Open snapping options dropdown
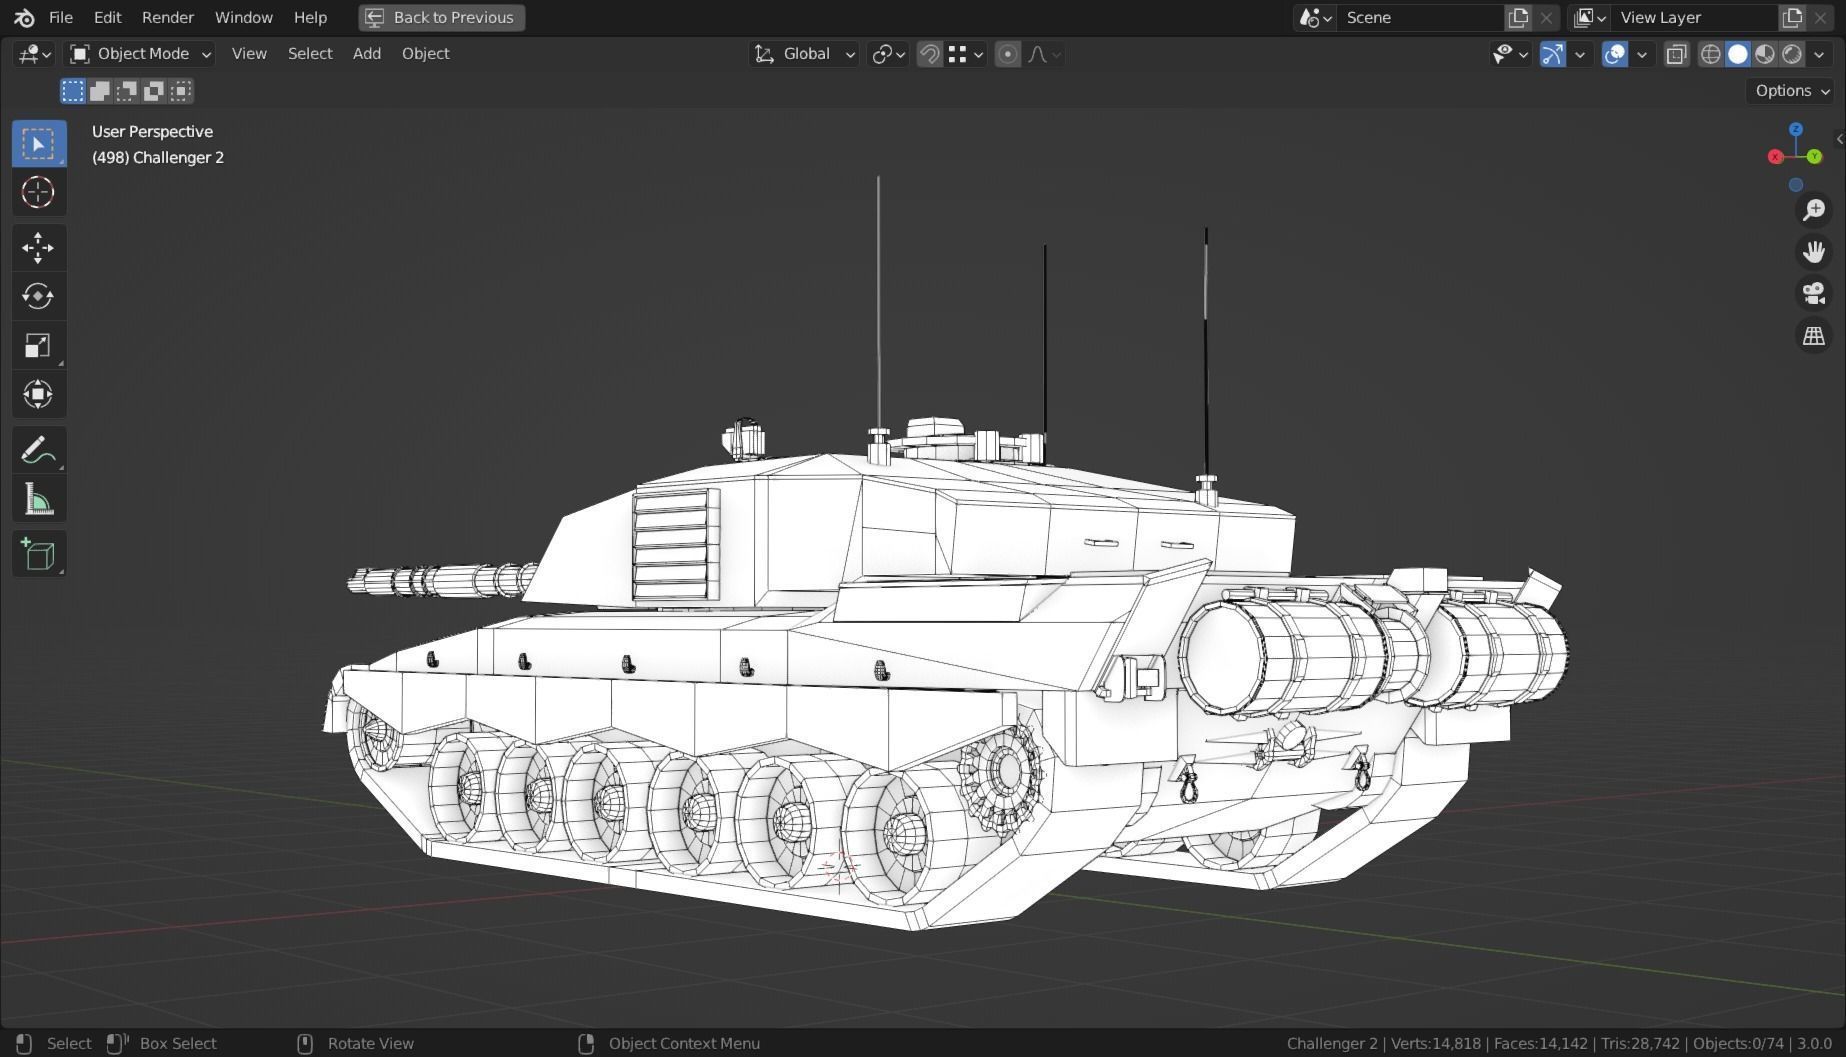The height and width of the screenshot is (1057, 1846). [x=966, y=54]
